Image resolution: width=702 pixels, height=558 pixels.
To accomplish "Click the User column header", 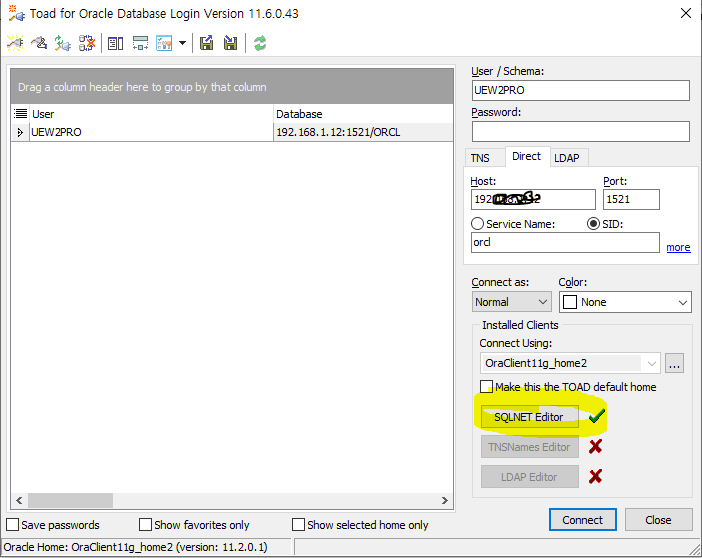I will [x=151, y=114].
